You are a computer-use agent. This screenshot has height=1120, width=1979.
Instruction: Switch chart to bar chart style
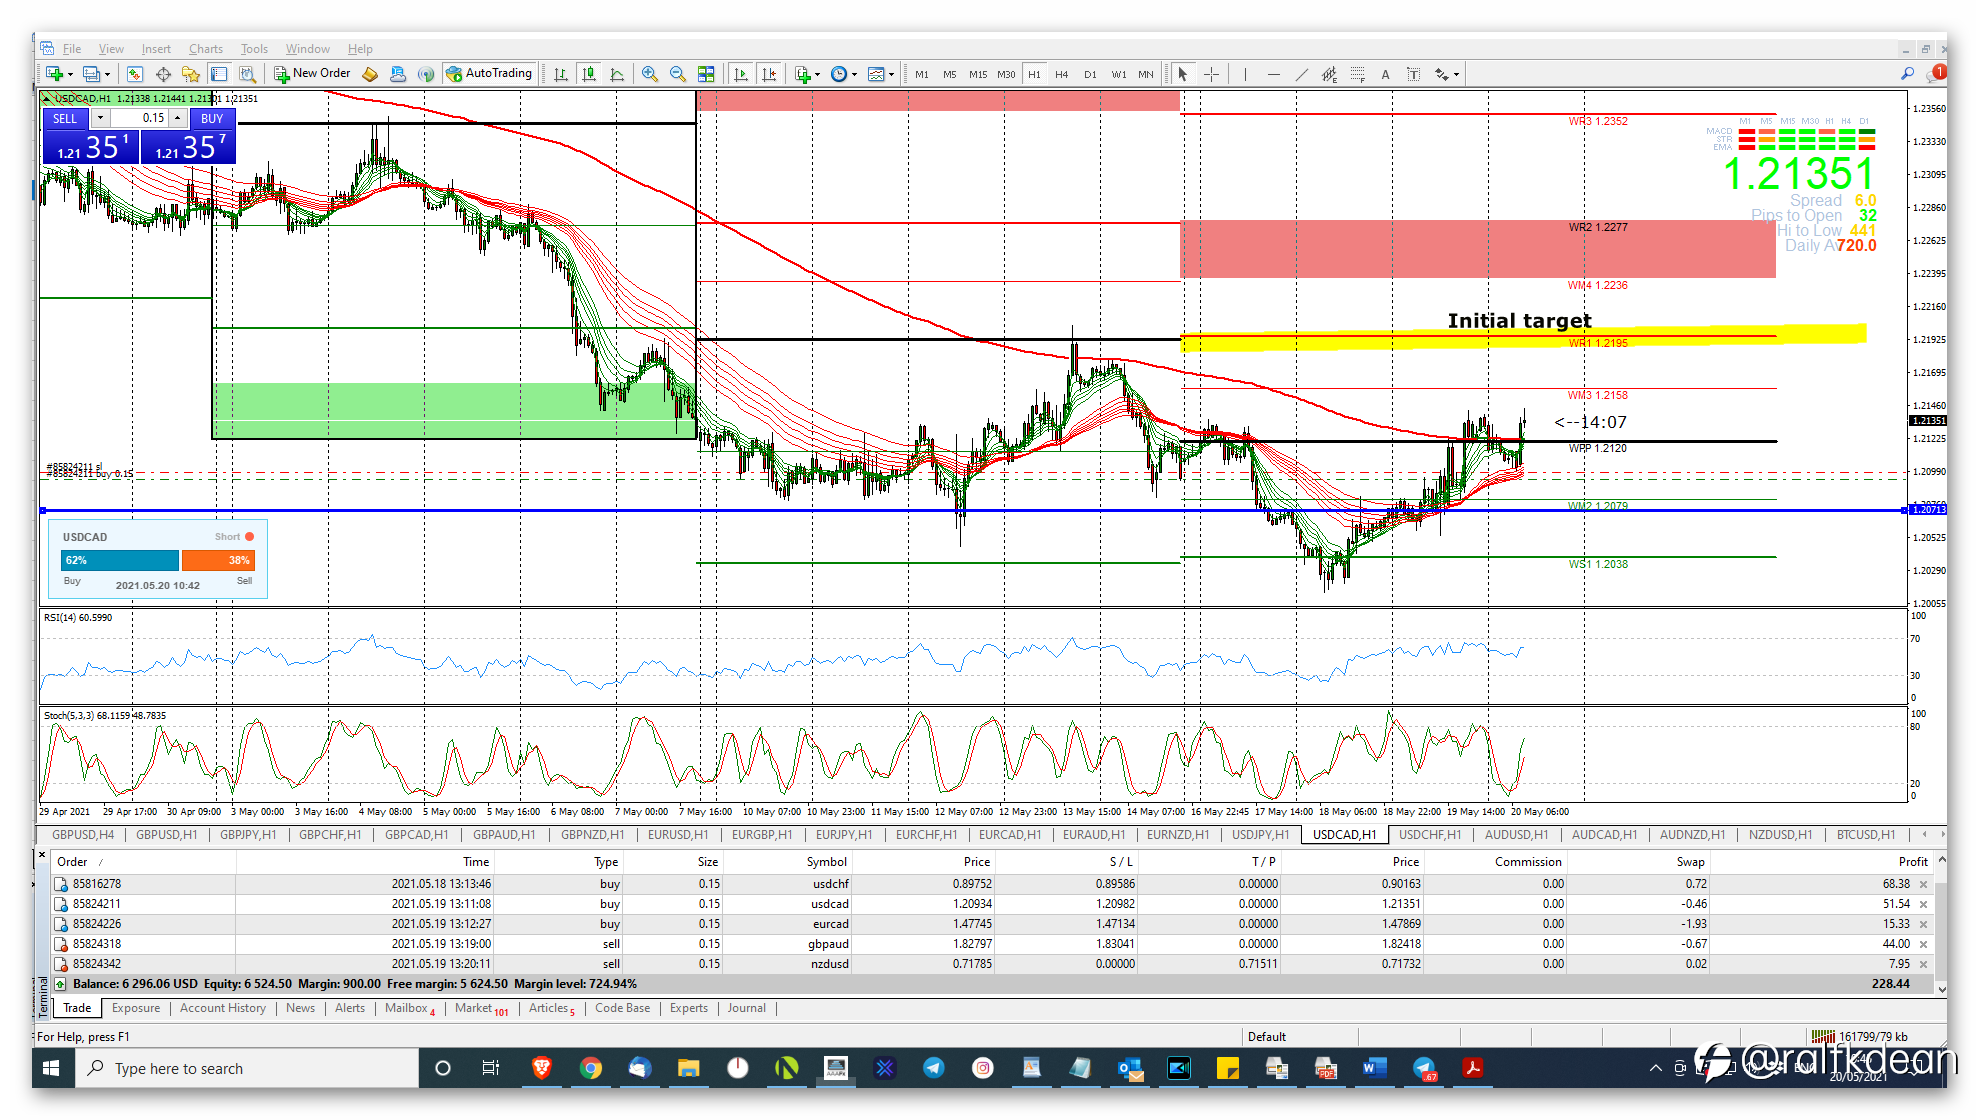click(x=561, y=74)
